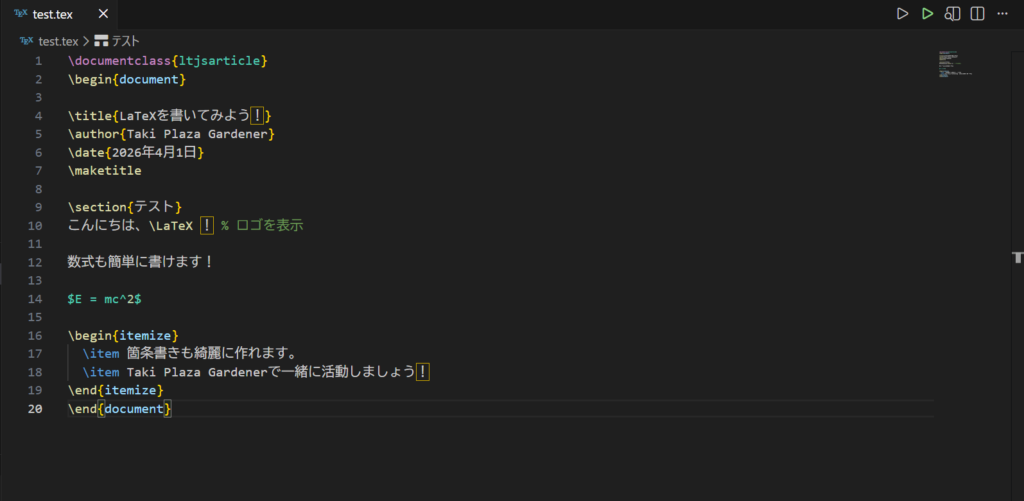The image size is (1024, 501).
Task: Select the test.tex editor tab
Action: (55, 14)
